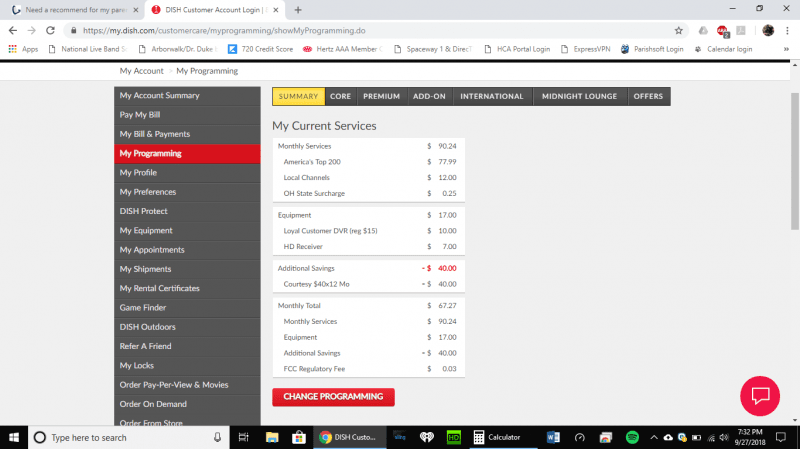Screen dimensions: 800x449
Task: Open Apps shortcut in bookmarks bar
Action: pyautogui.click(x=23, y=49)
